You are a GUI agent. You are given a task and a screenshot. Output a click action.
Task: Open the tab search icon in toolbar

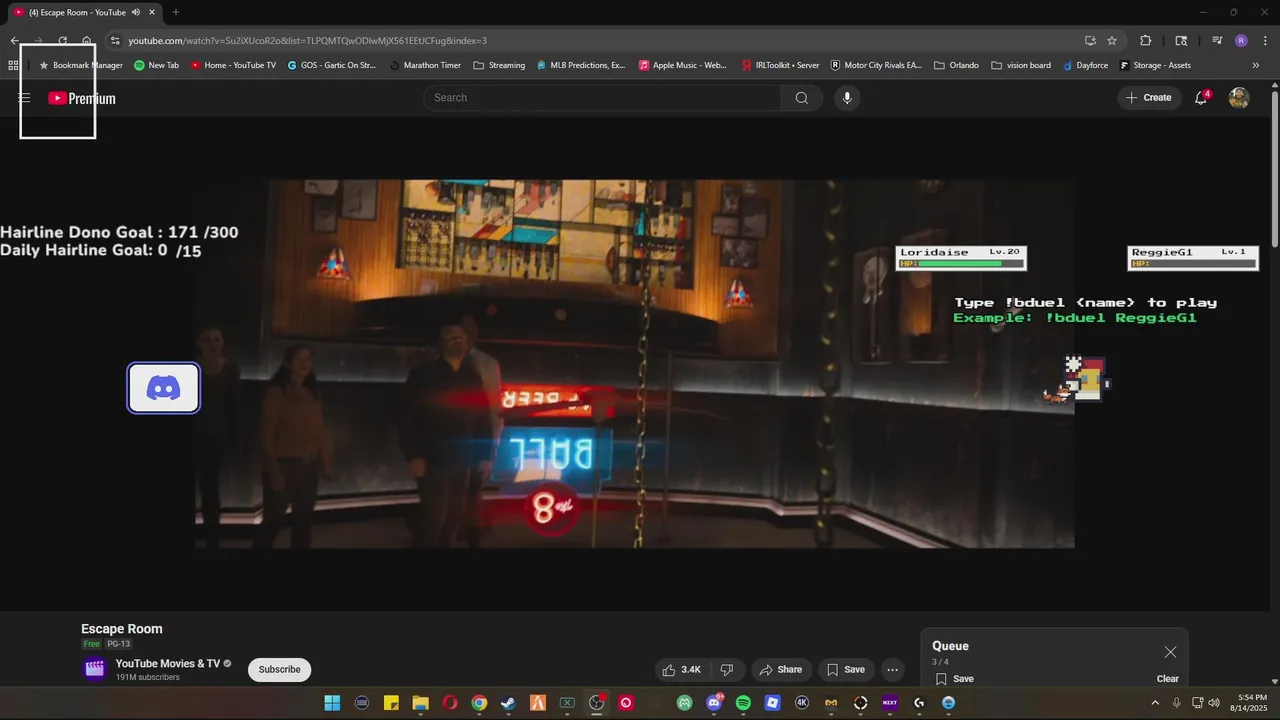click(x=1181, y=41)
